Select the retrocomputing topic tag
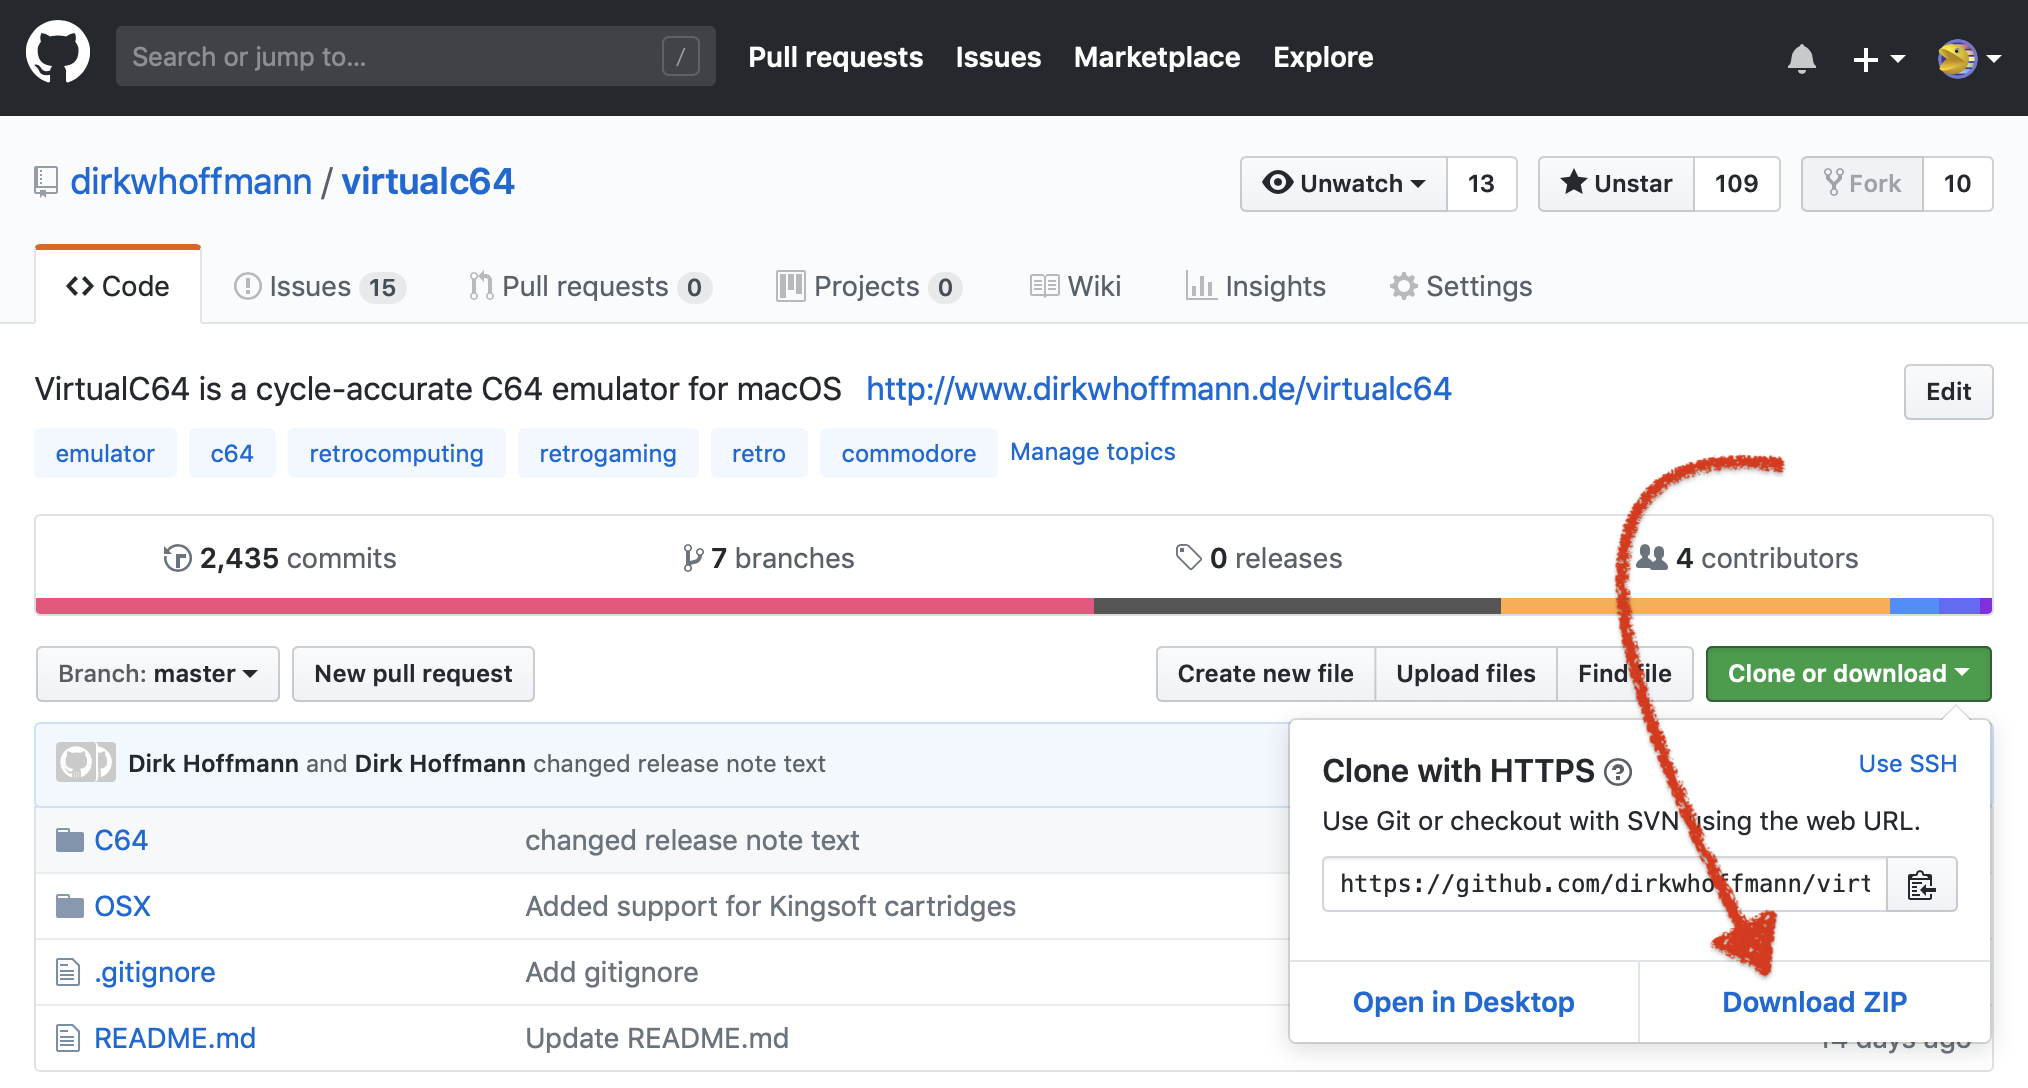Viewport: 2028px width, 1088px height. [x=396, y=453]
